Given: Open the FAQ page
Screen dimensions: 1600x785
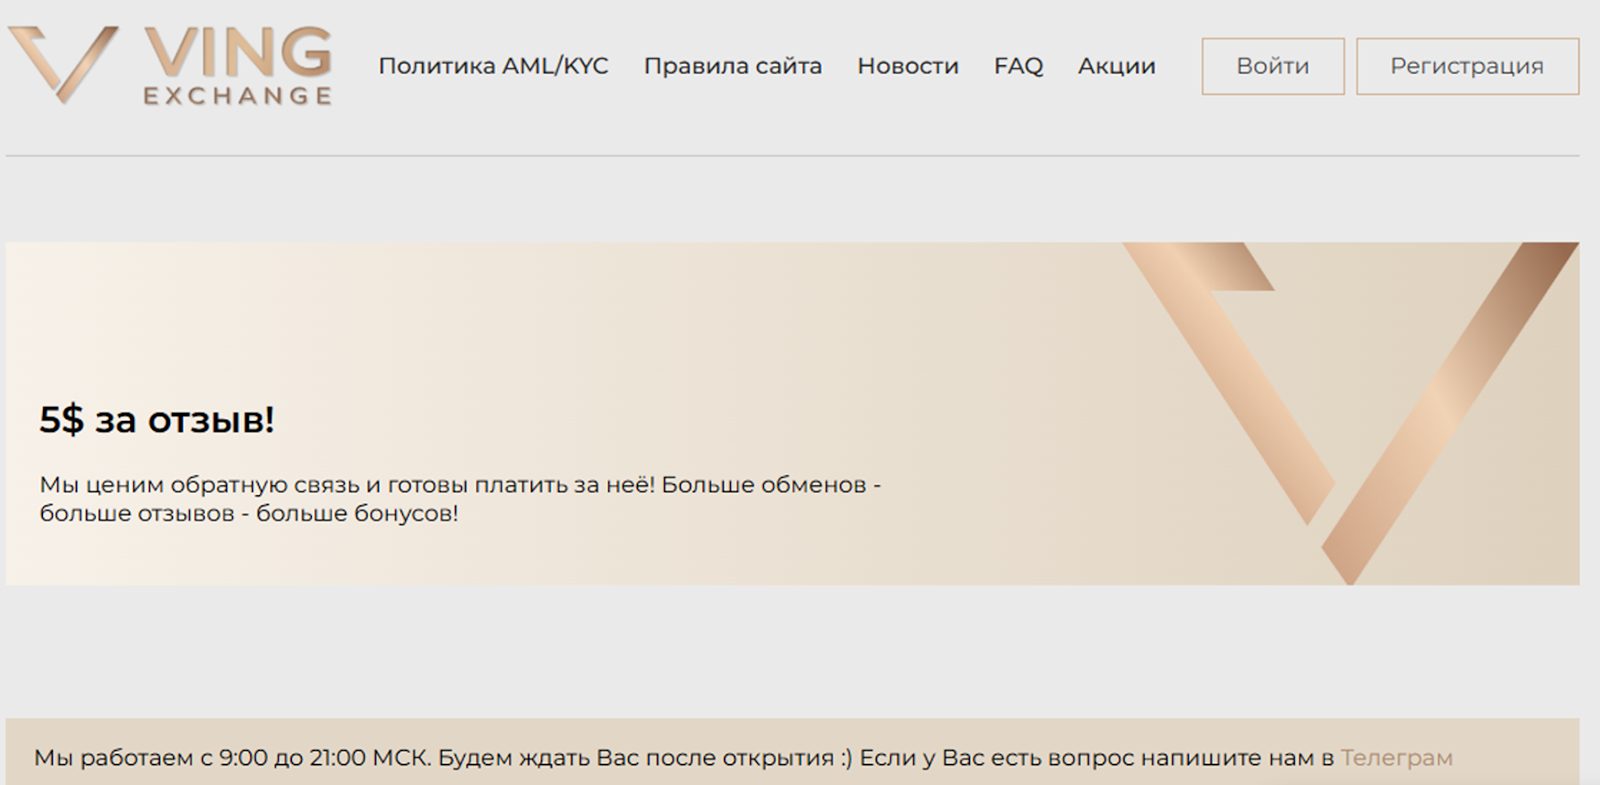Looking at the screenshot, I should click(1018, 66).
